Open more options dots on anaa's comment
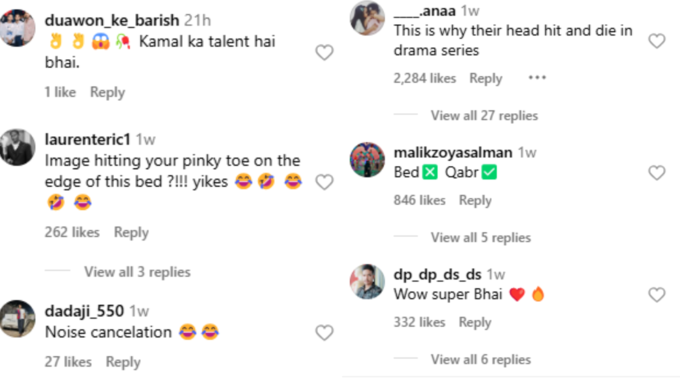The height and width of the screenshot is (383, 680). pyautogui.click(x=537, y=78)
